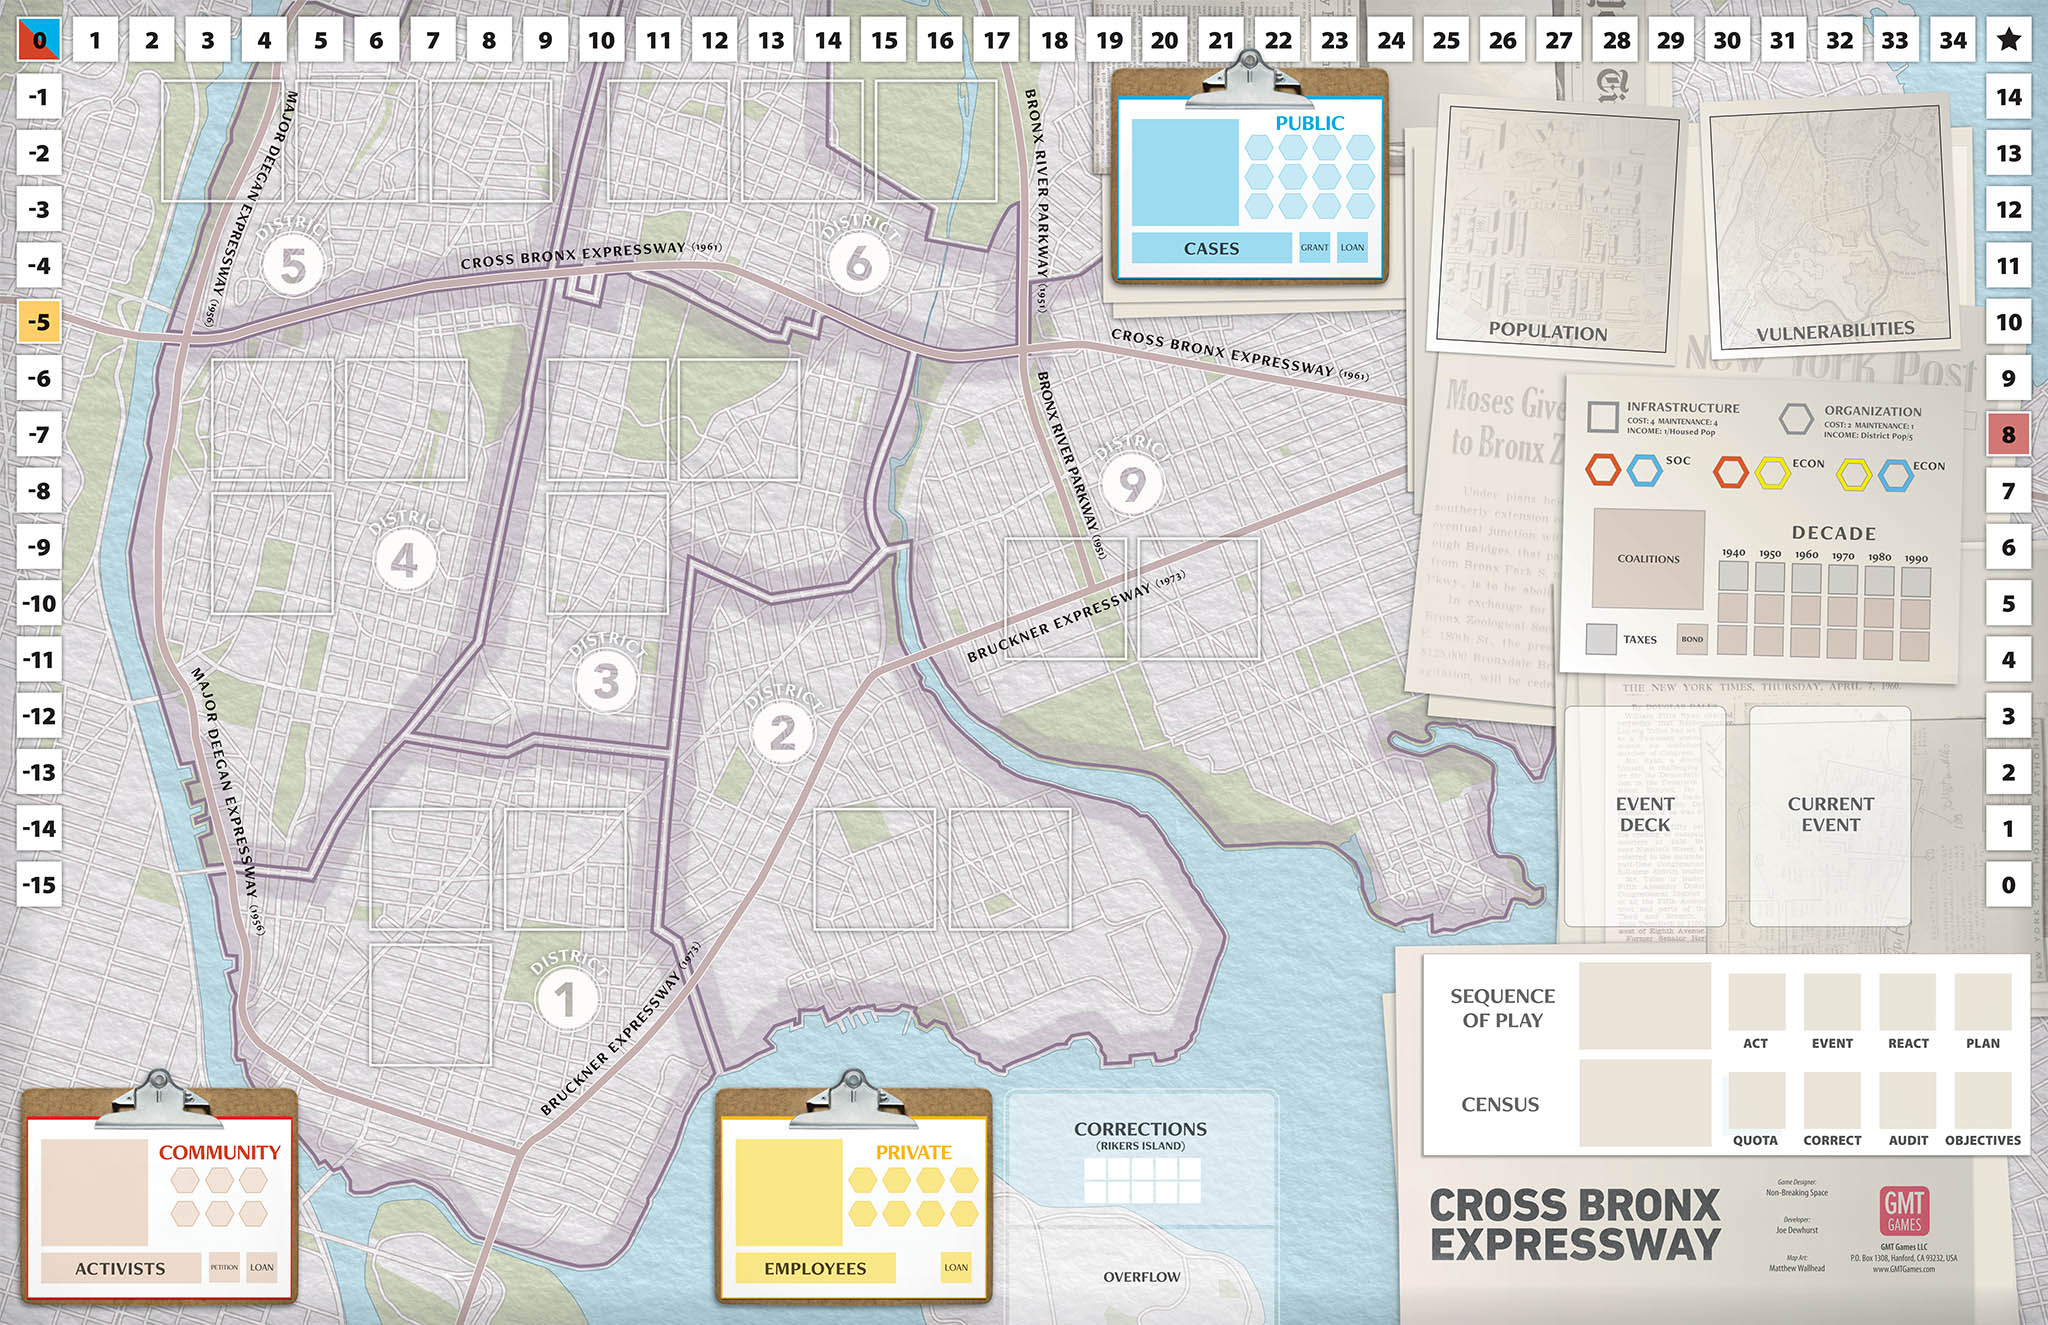Select the District 9 circle marker

tap(1131, 484)
